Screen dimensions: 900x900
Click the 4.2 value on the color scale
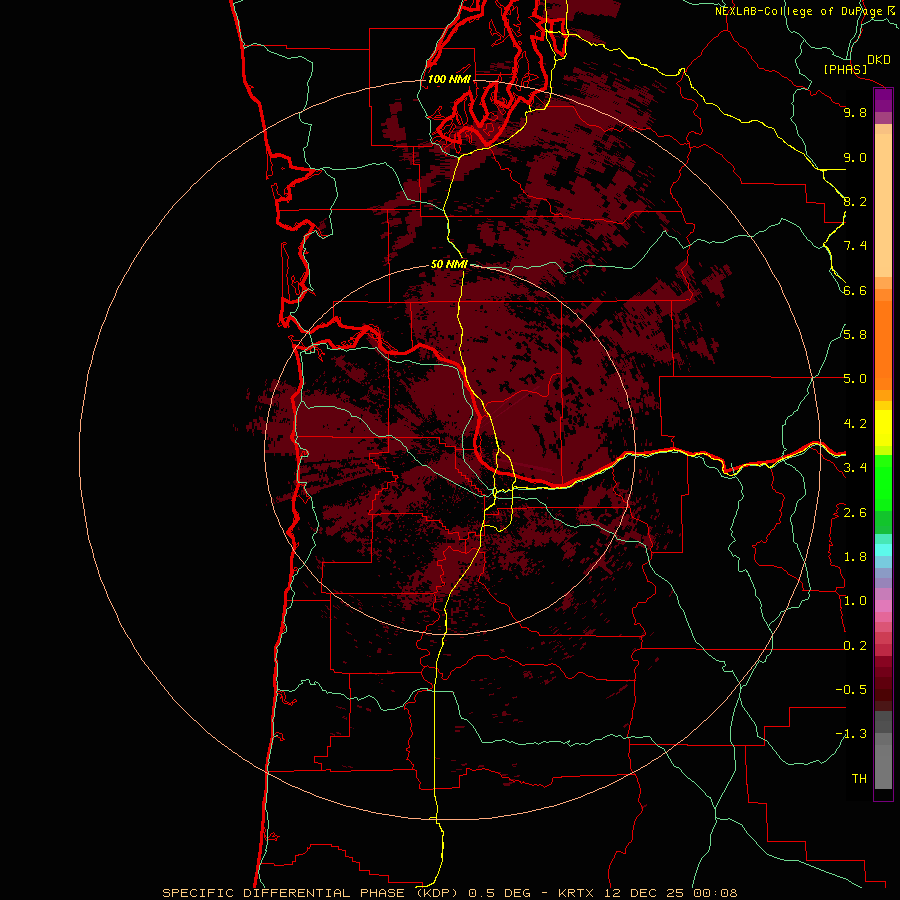(x=855, y=424)
